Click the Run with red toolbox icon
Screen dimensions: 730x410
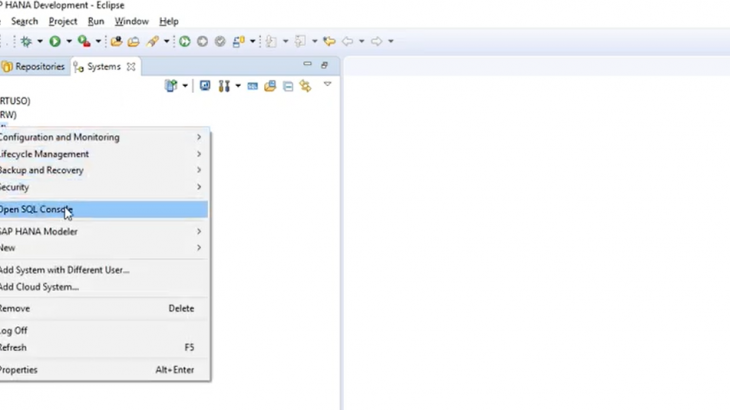pos(84,41)
